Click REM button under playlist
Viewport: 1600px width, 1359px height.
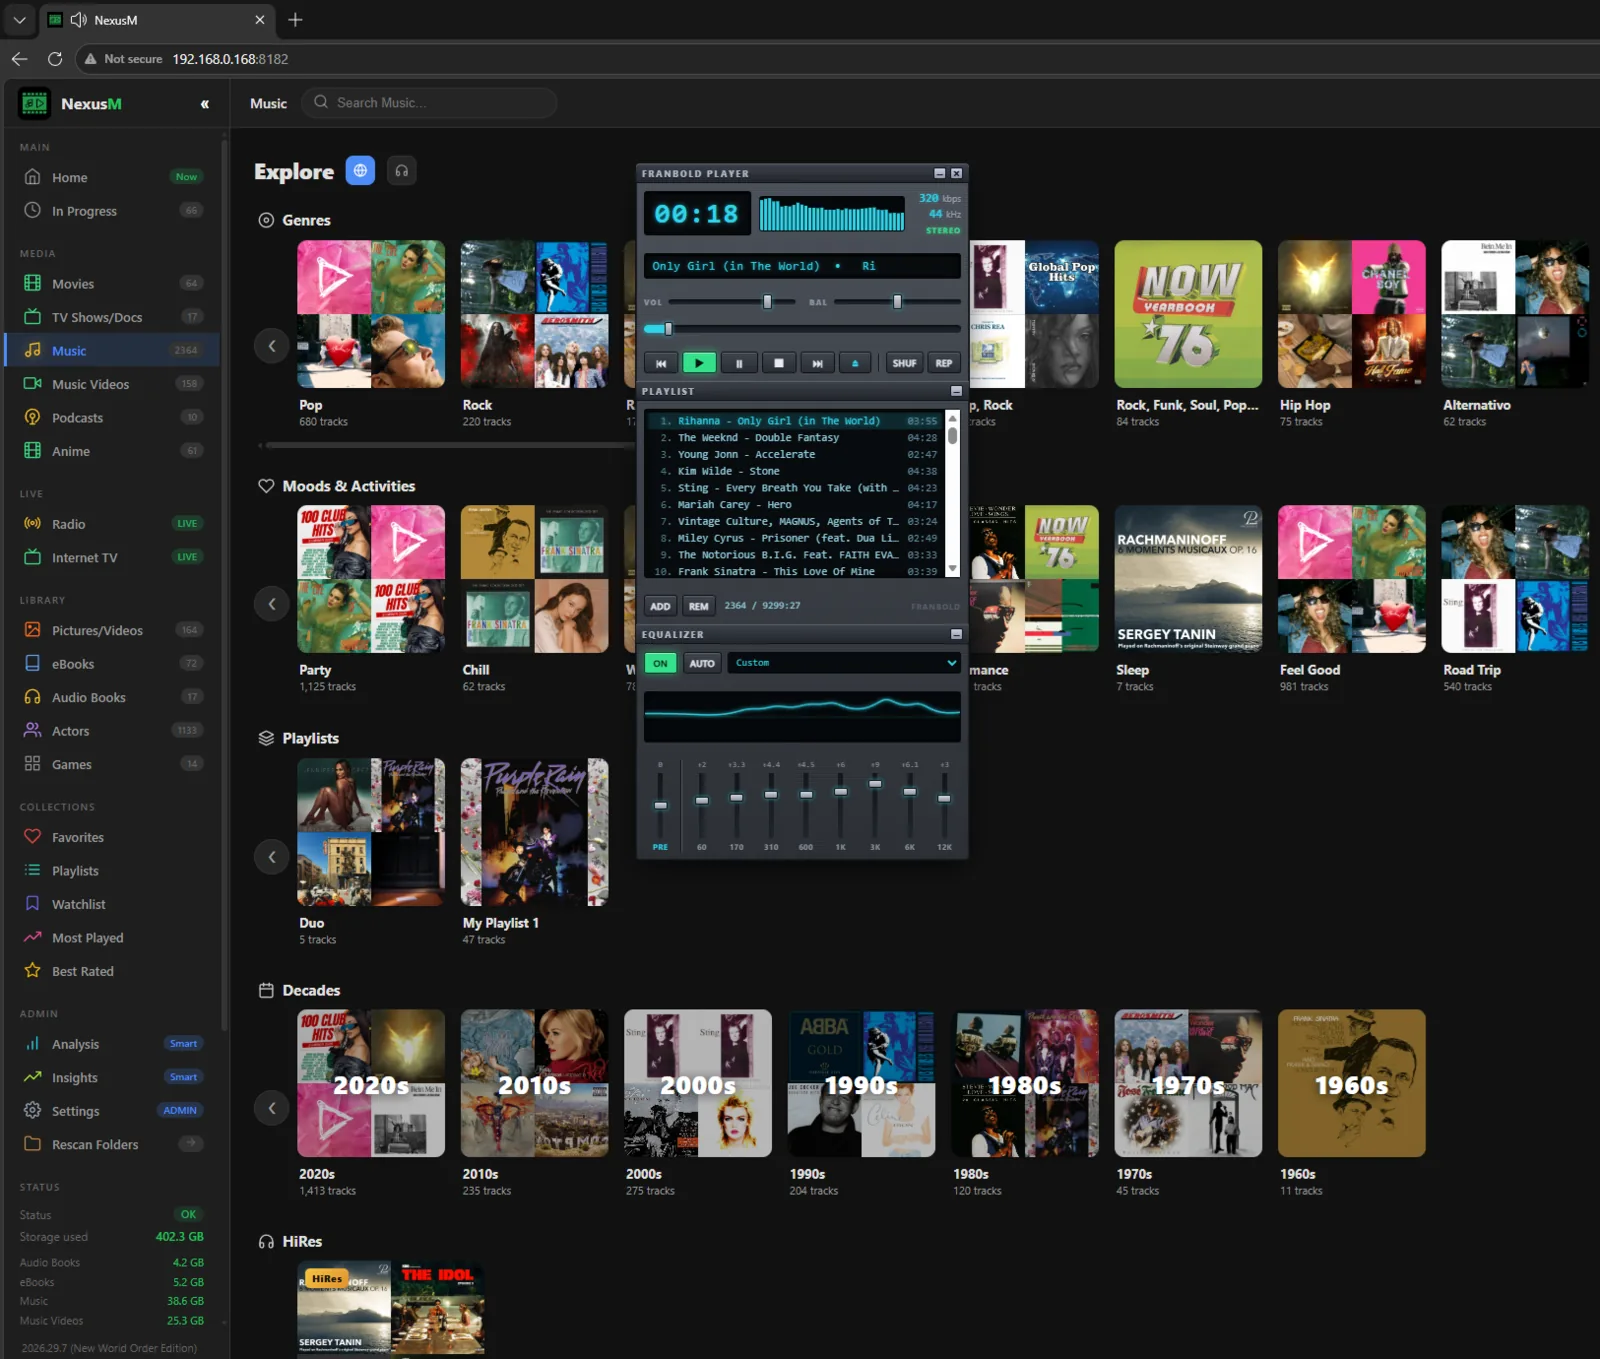click(x=698, y=606)
